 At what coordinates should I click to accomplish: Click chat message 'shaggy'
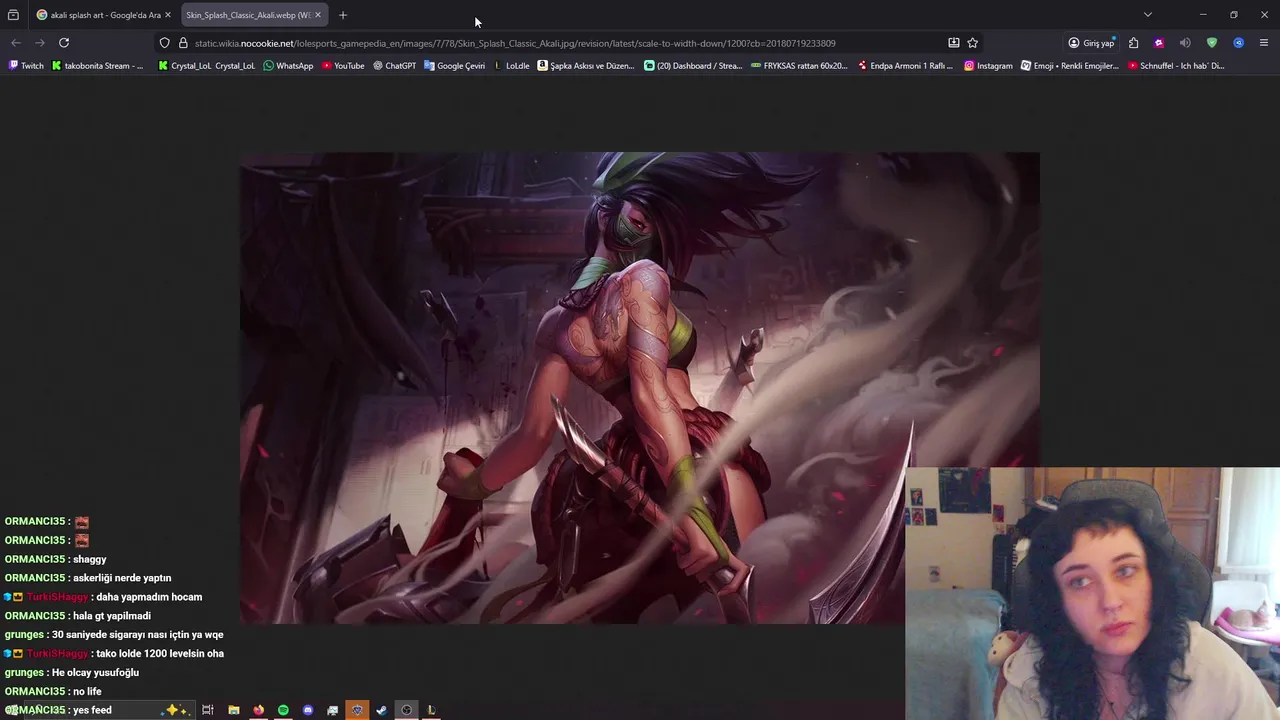[90, 559]
